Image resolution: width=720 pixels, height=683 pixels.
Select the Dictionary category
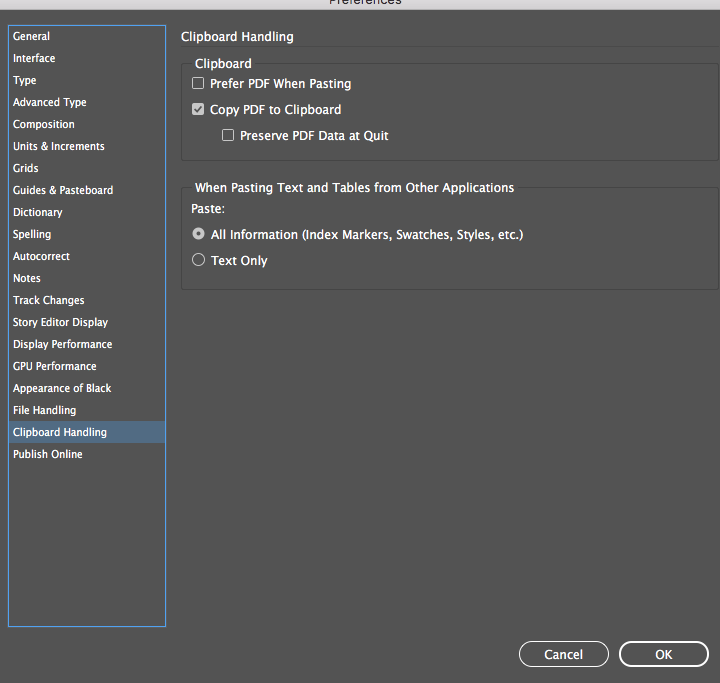click(x=38, y=212)
